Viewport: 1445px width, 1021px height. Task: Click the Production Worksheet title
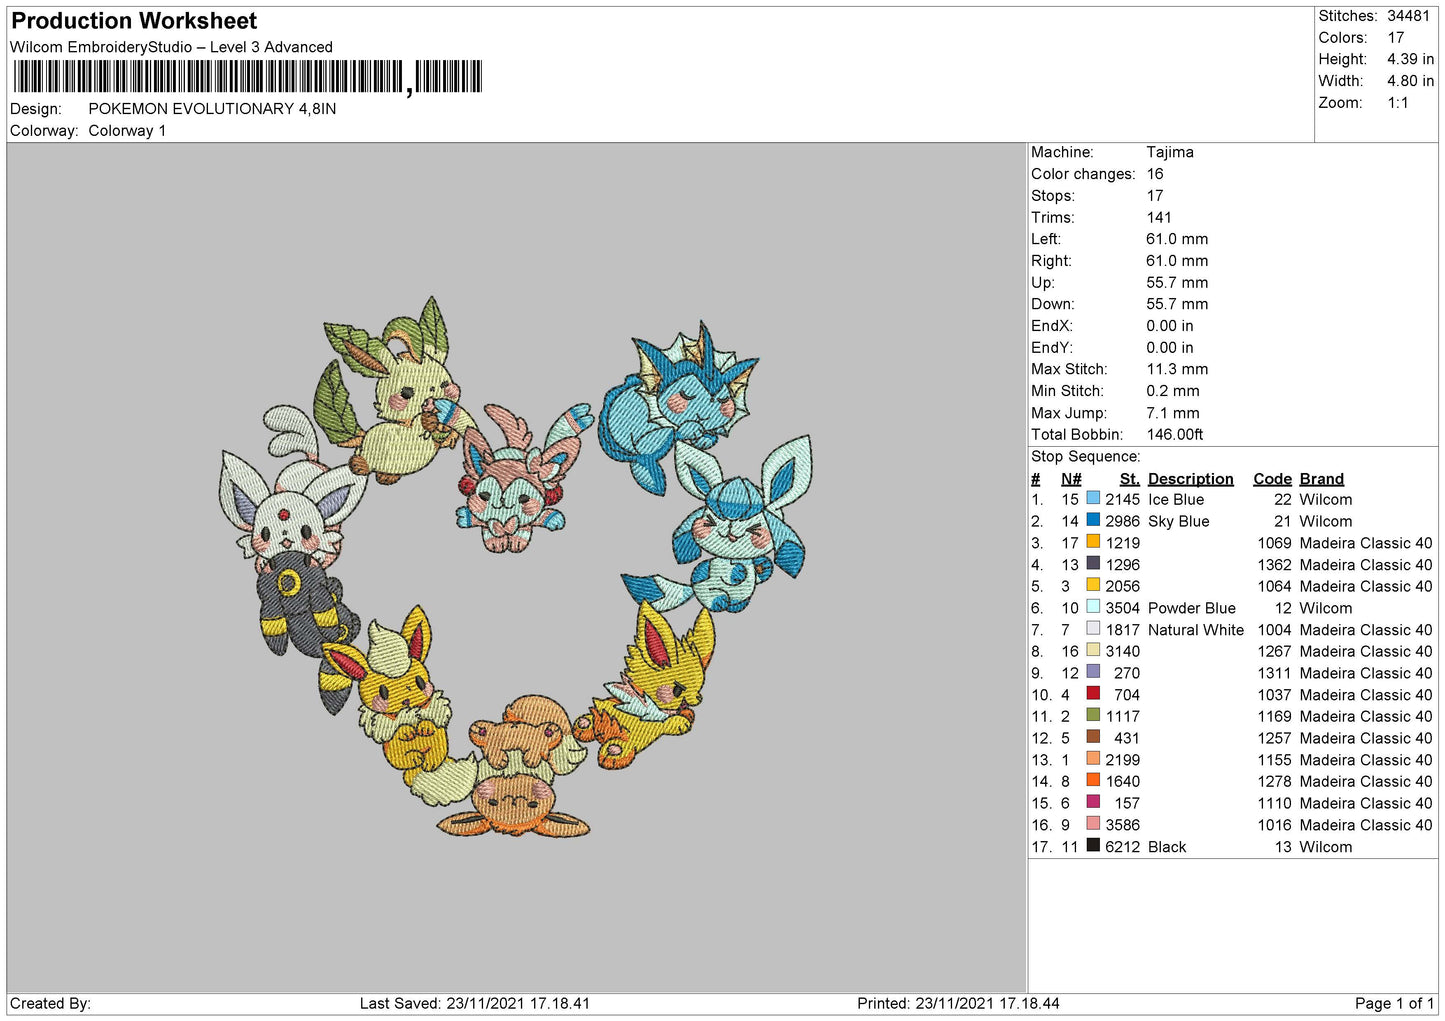[134, 21]
